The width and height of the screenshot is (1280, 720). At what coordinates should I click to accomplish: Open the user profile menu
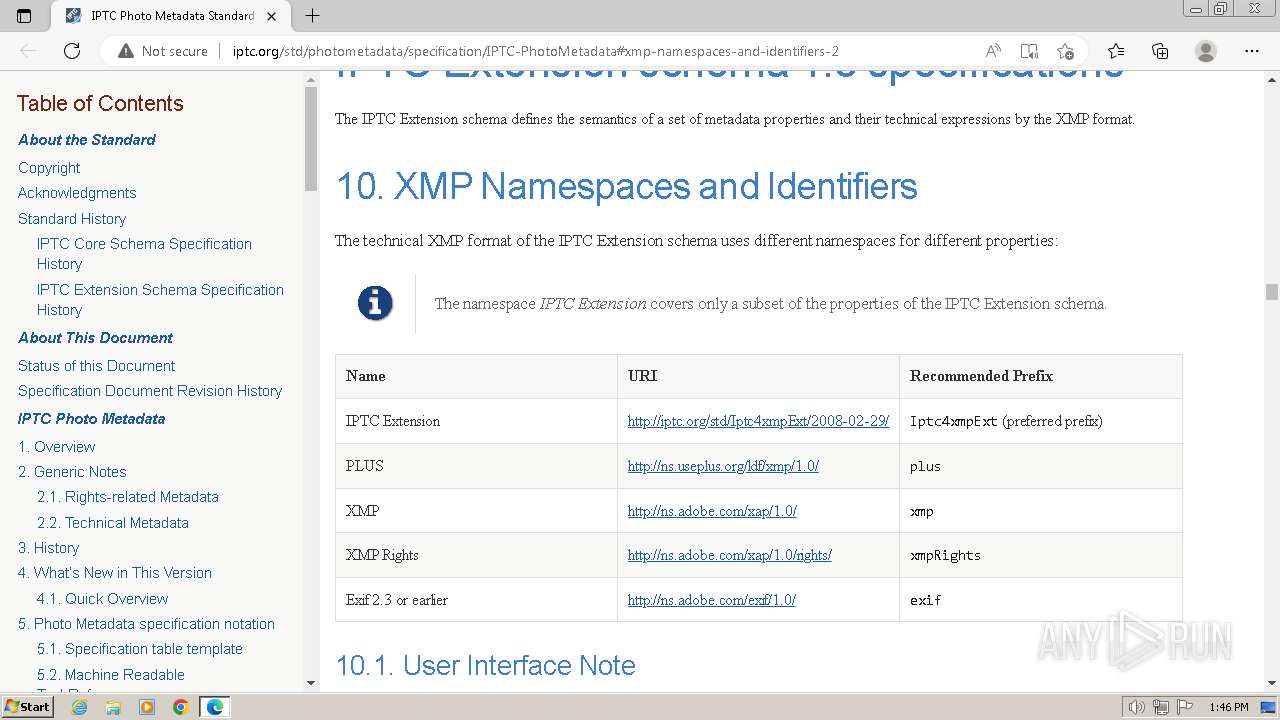pyautogui.click(x=1206, y=51)
